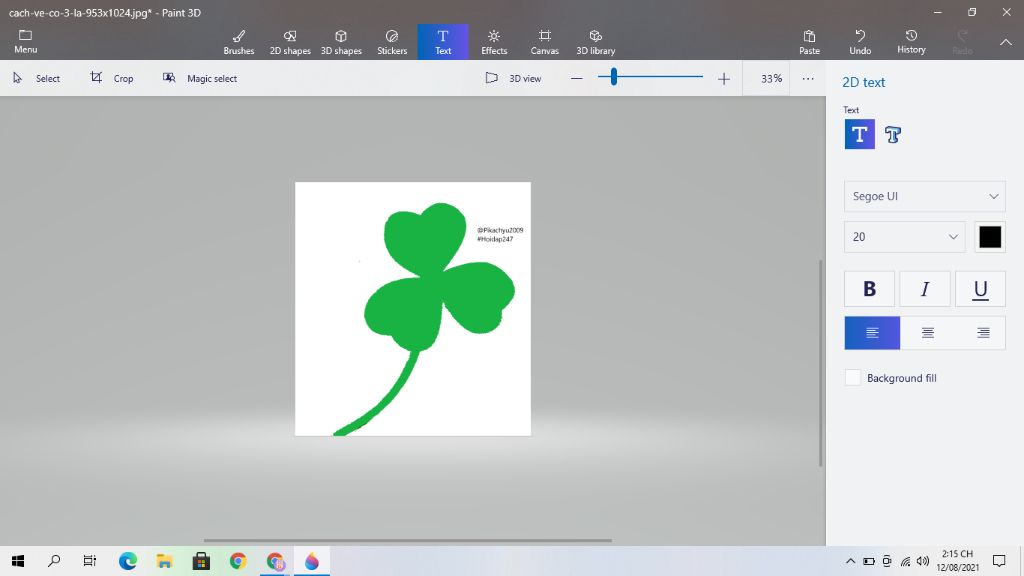Screen dimensions: 1024x576
Task: Open the font size 20 dropdown
Action: [904, 237]
